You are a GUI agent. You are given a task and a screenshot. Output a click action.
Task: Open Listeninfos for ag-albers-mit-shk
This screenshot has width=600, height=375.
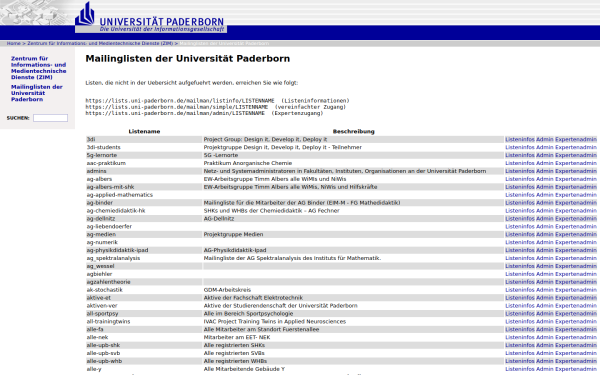pyautogui.click(x=520, y=187)
